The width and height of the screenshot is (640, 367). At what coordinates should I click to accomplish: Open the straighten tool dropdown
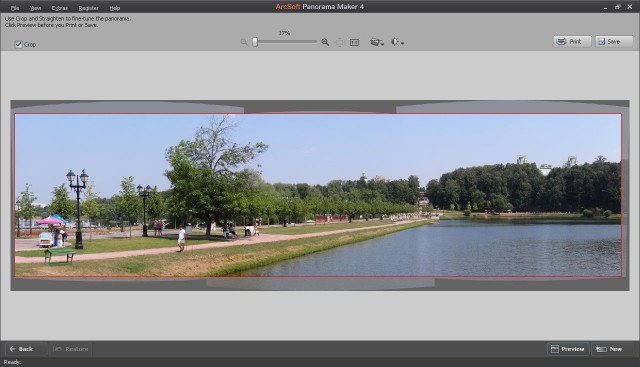click(377, 42)
